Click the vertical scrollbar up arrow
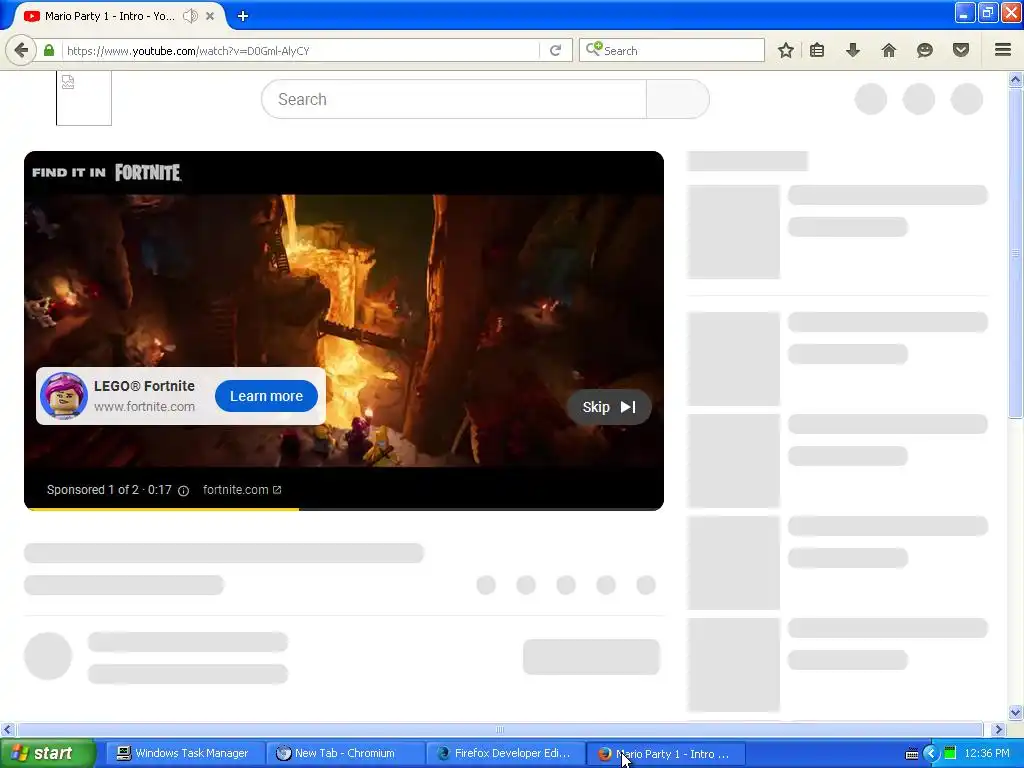The height and width of the screenshot is (768, 1024). click(1015, 80)
